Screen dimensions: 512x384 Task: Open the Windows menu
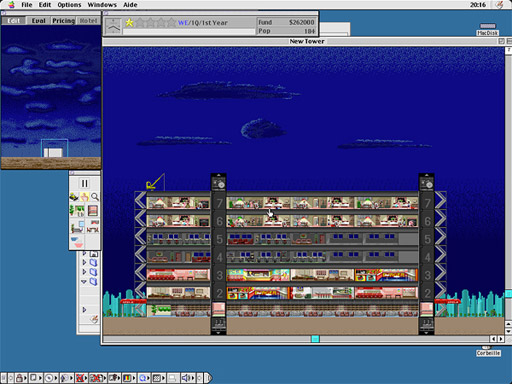102,5
